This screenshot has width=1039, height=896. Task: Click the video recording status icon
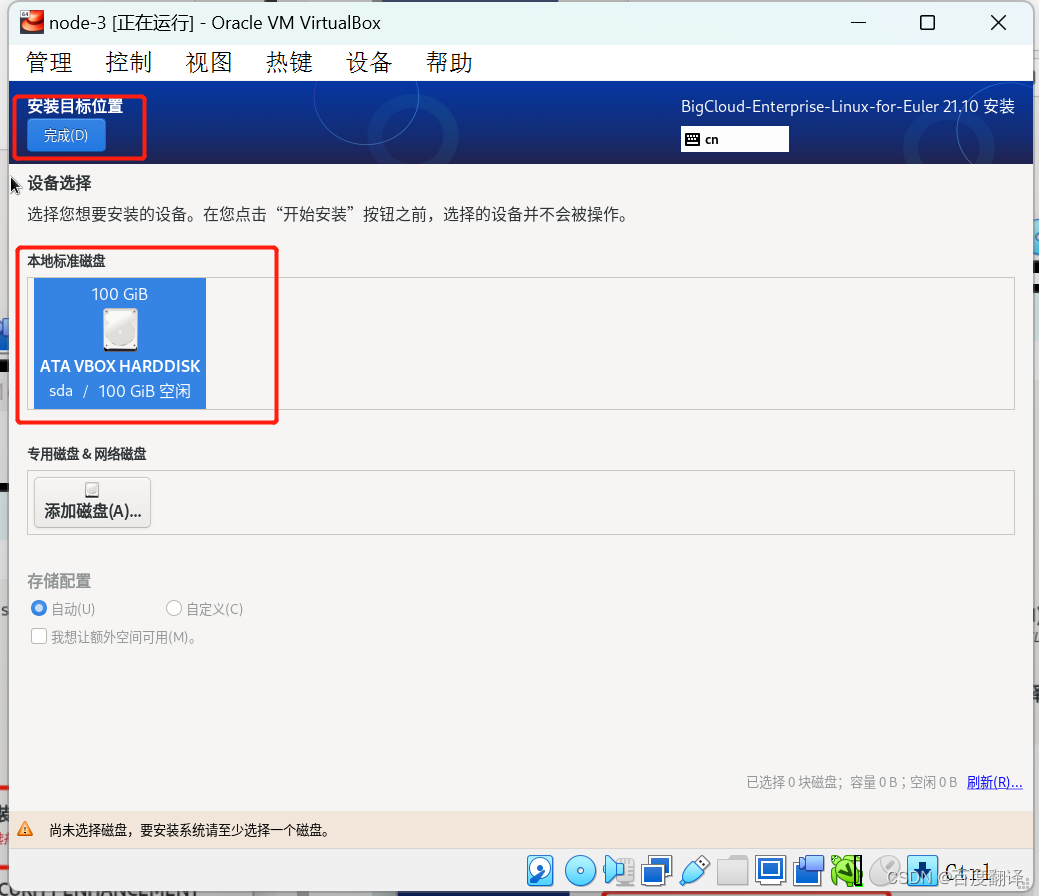(x=808, y=871)
